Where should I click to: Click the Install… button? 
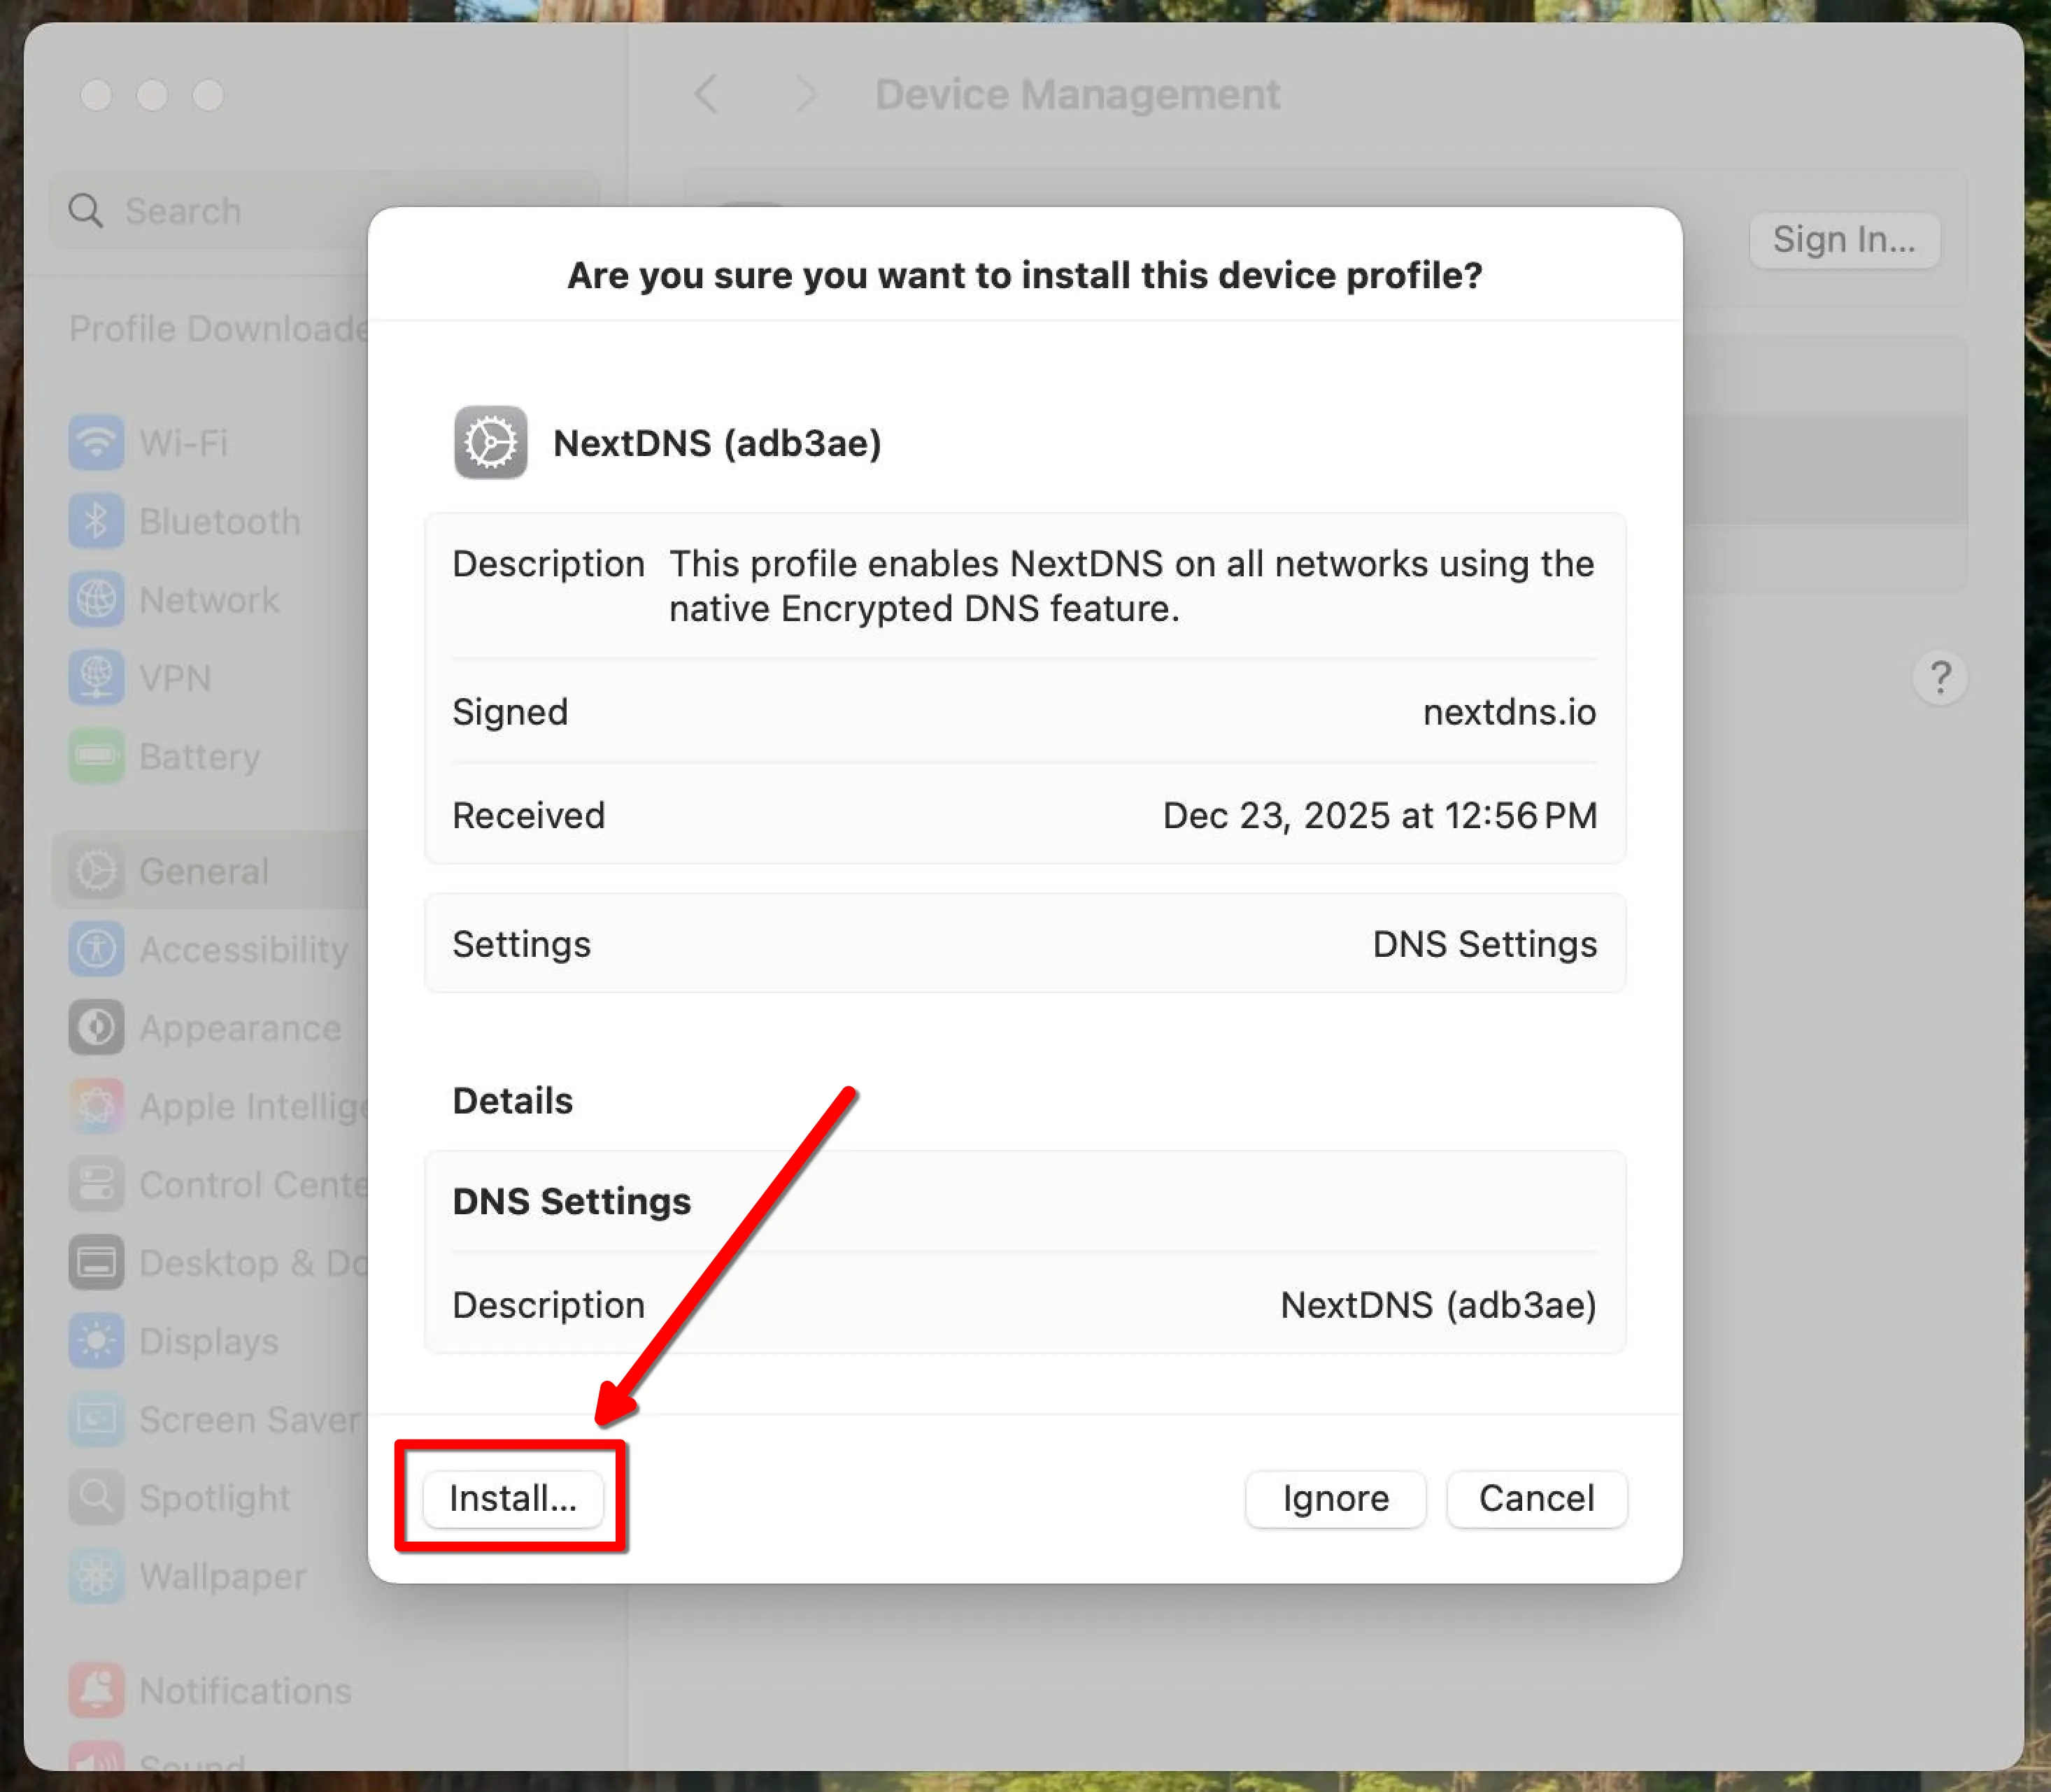click(x=513, y=1498)
